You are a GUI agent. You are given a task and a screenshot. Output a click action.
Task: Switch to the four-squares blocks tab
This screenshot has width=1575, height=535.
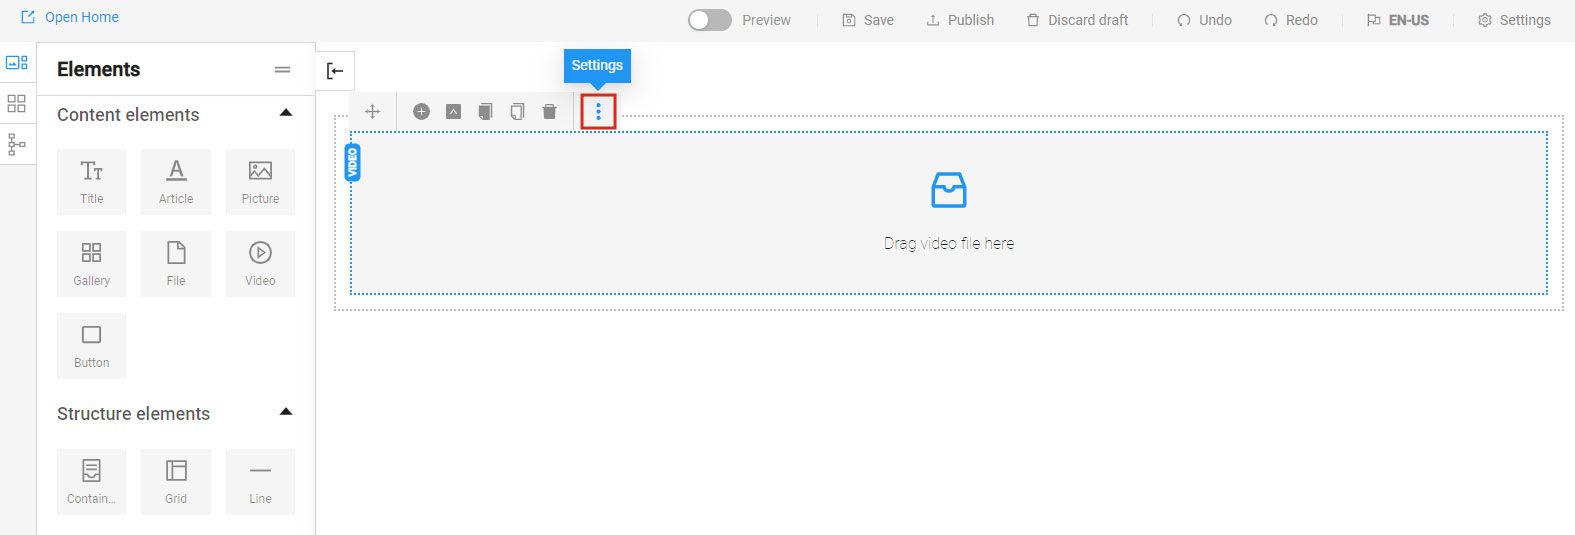click(17, 104)
